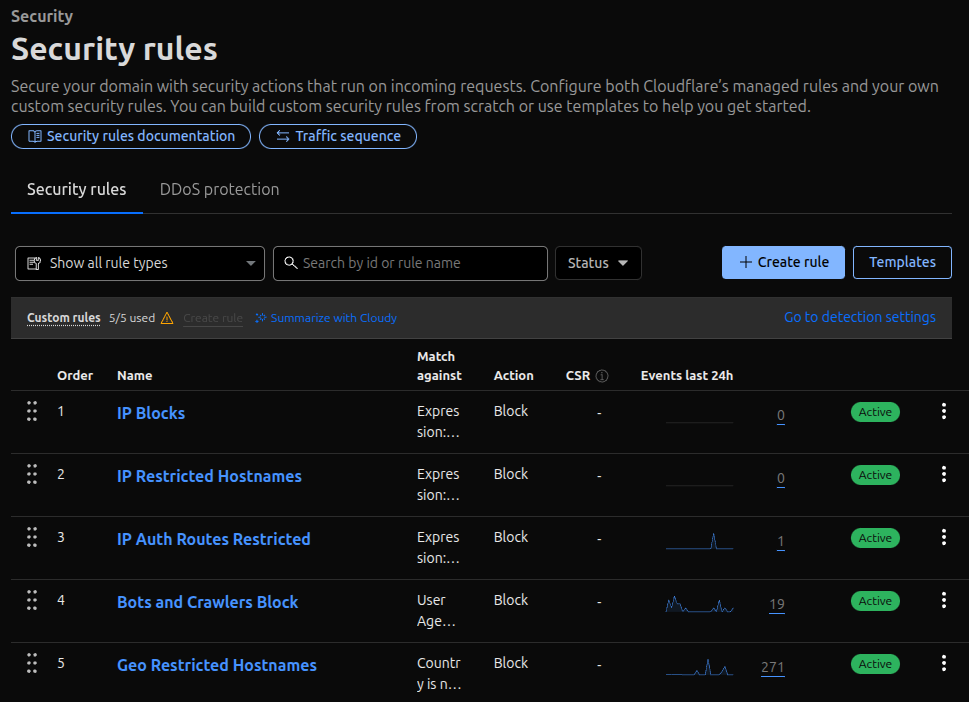Click the blue Create rule button
This screenshot has height=702, width=969.
coord(783,262)
